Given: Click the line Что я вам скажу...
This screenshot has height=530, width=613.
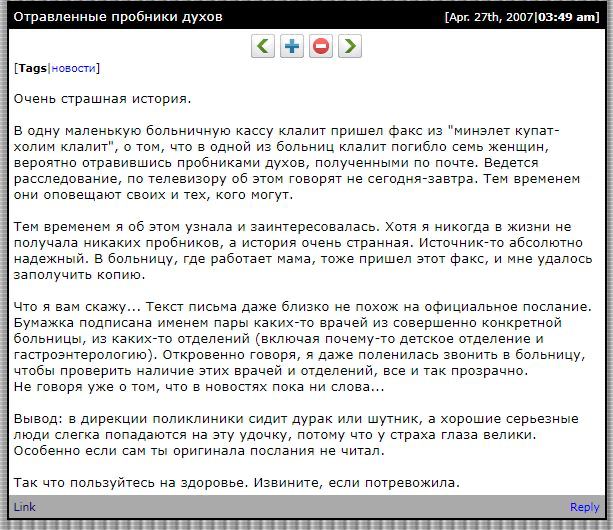Looking at the screenshot, I should [x=303, y=307].
